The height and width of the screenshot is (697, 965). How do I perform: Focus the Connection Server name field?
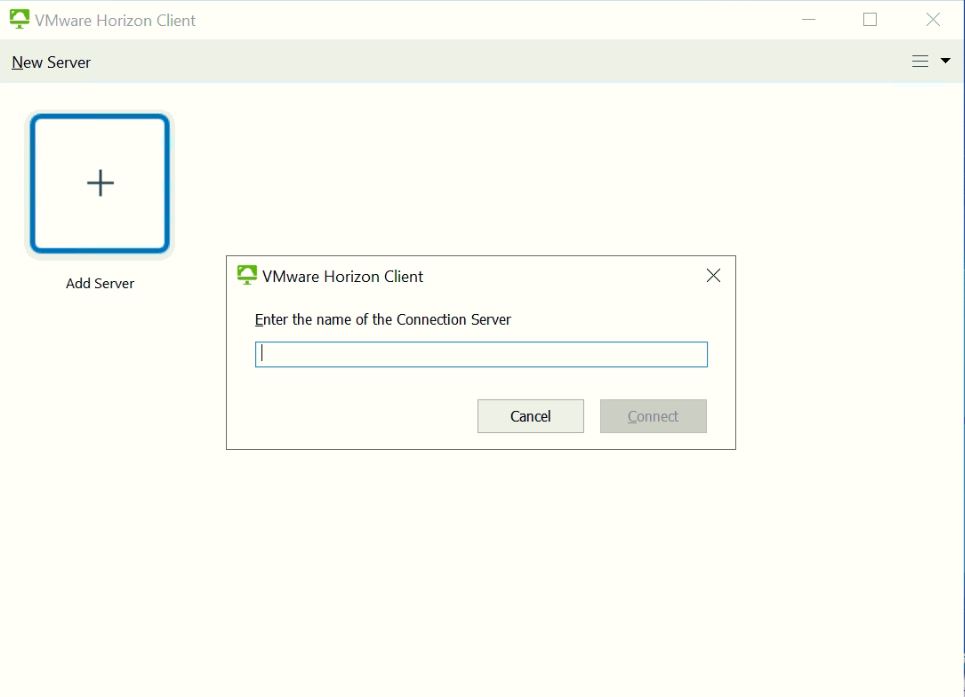pyautogui.click(x=481, y=354)
